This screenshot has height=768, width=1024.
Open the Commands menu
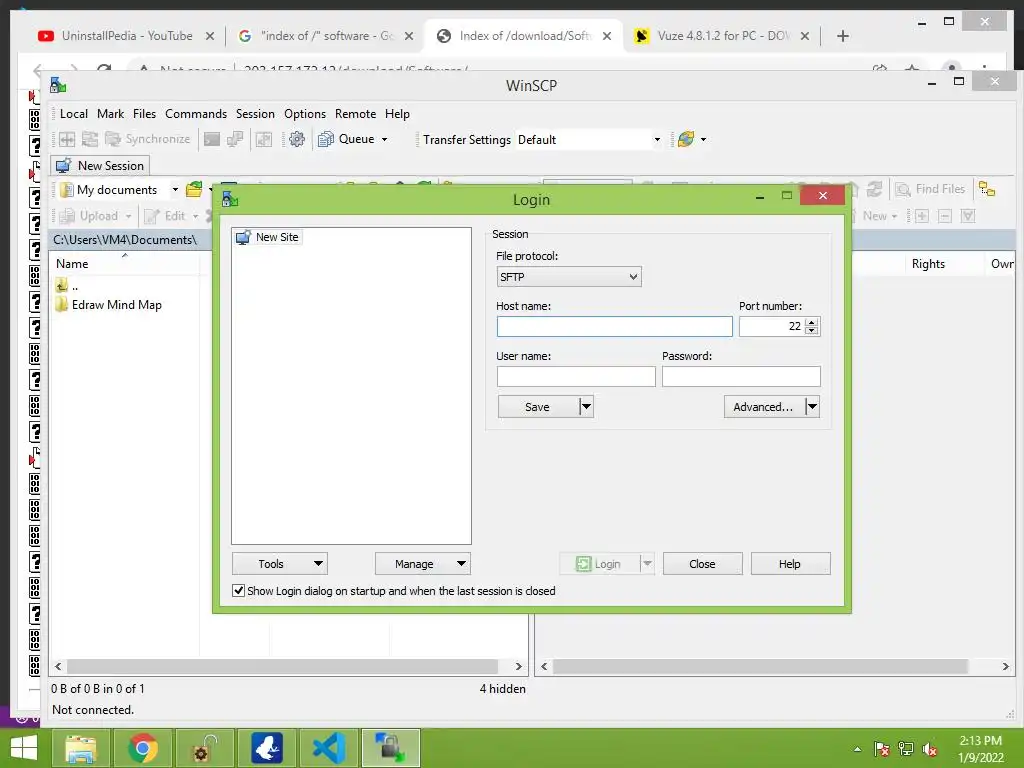[196, 114]
